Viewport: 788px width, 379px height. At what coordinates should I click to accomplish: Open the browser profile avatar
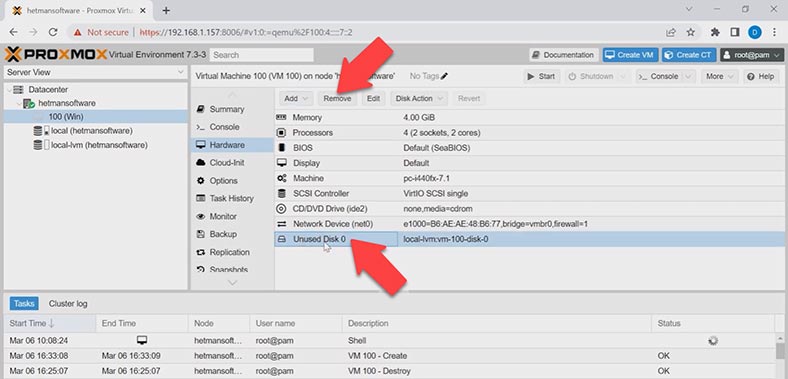[755, 32]
